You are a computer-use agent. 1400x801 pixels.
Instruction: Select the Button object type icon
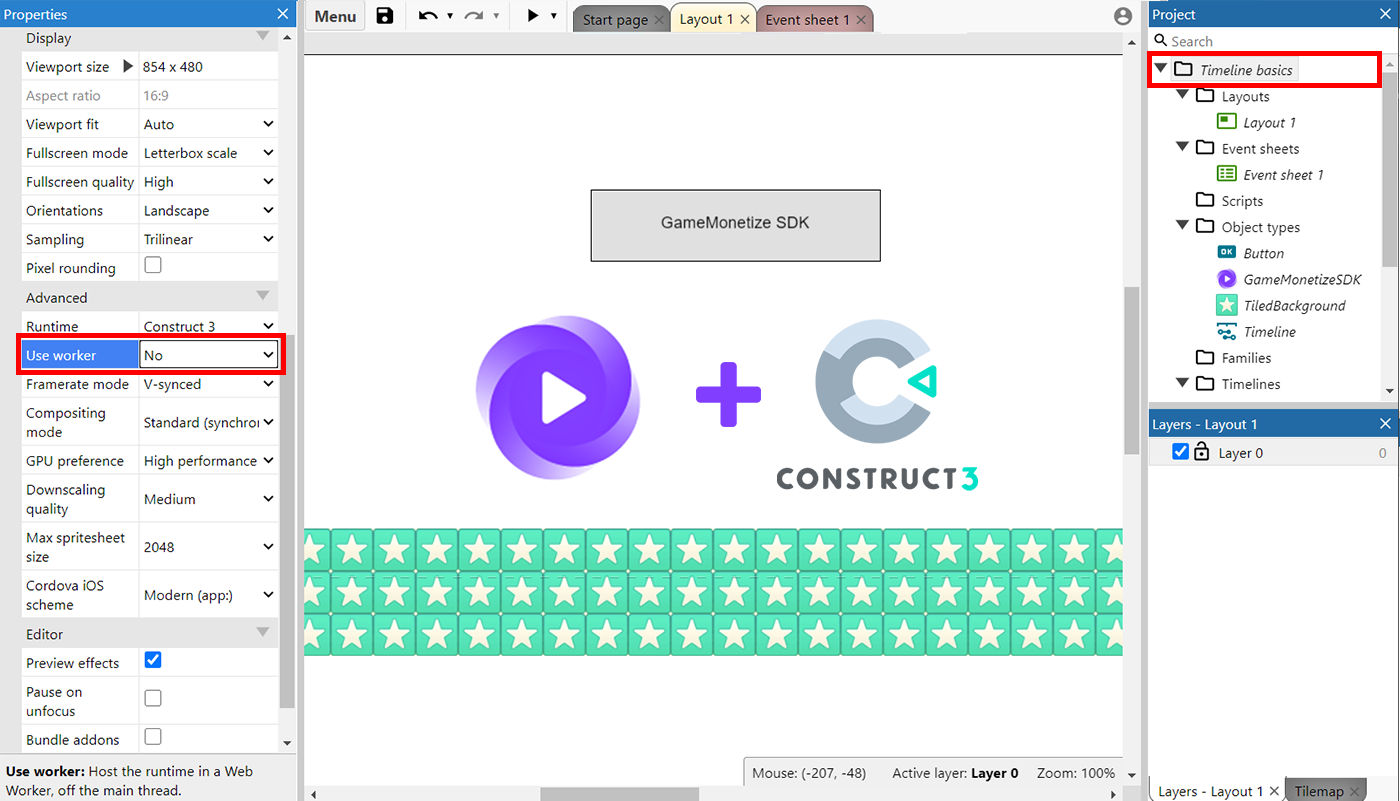tap(1226, 252)
